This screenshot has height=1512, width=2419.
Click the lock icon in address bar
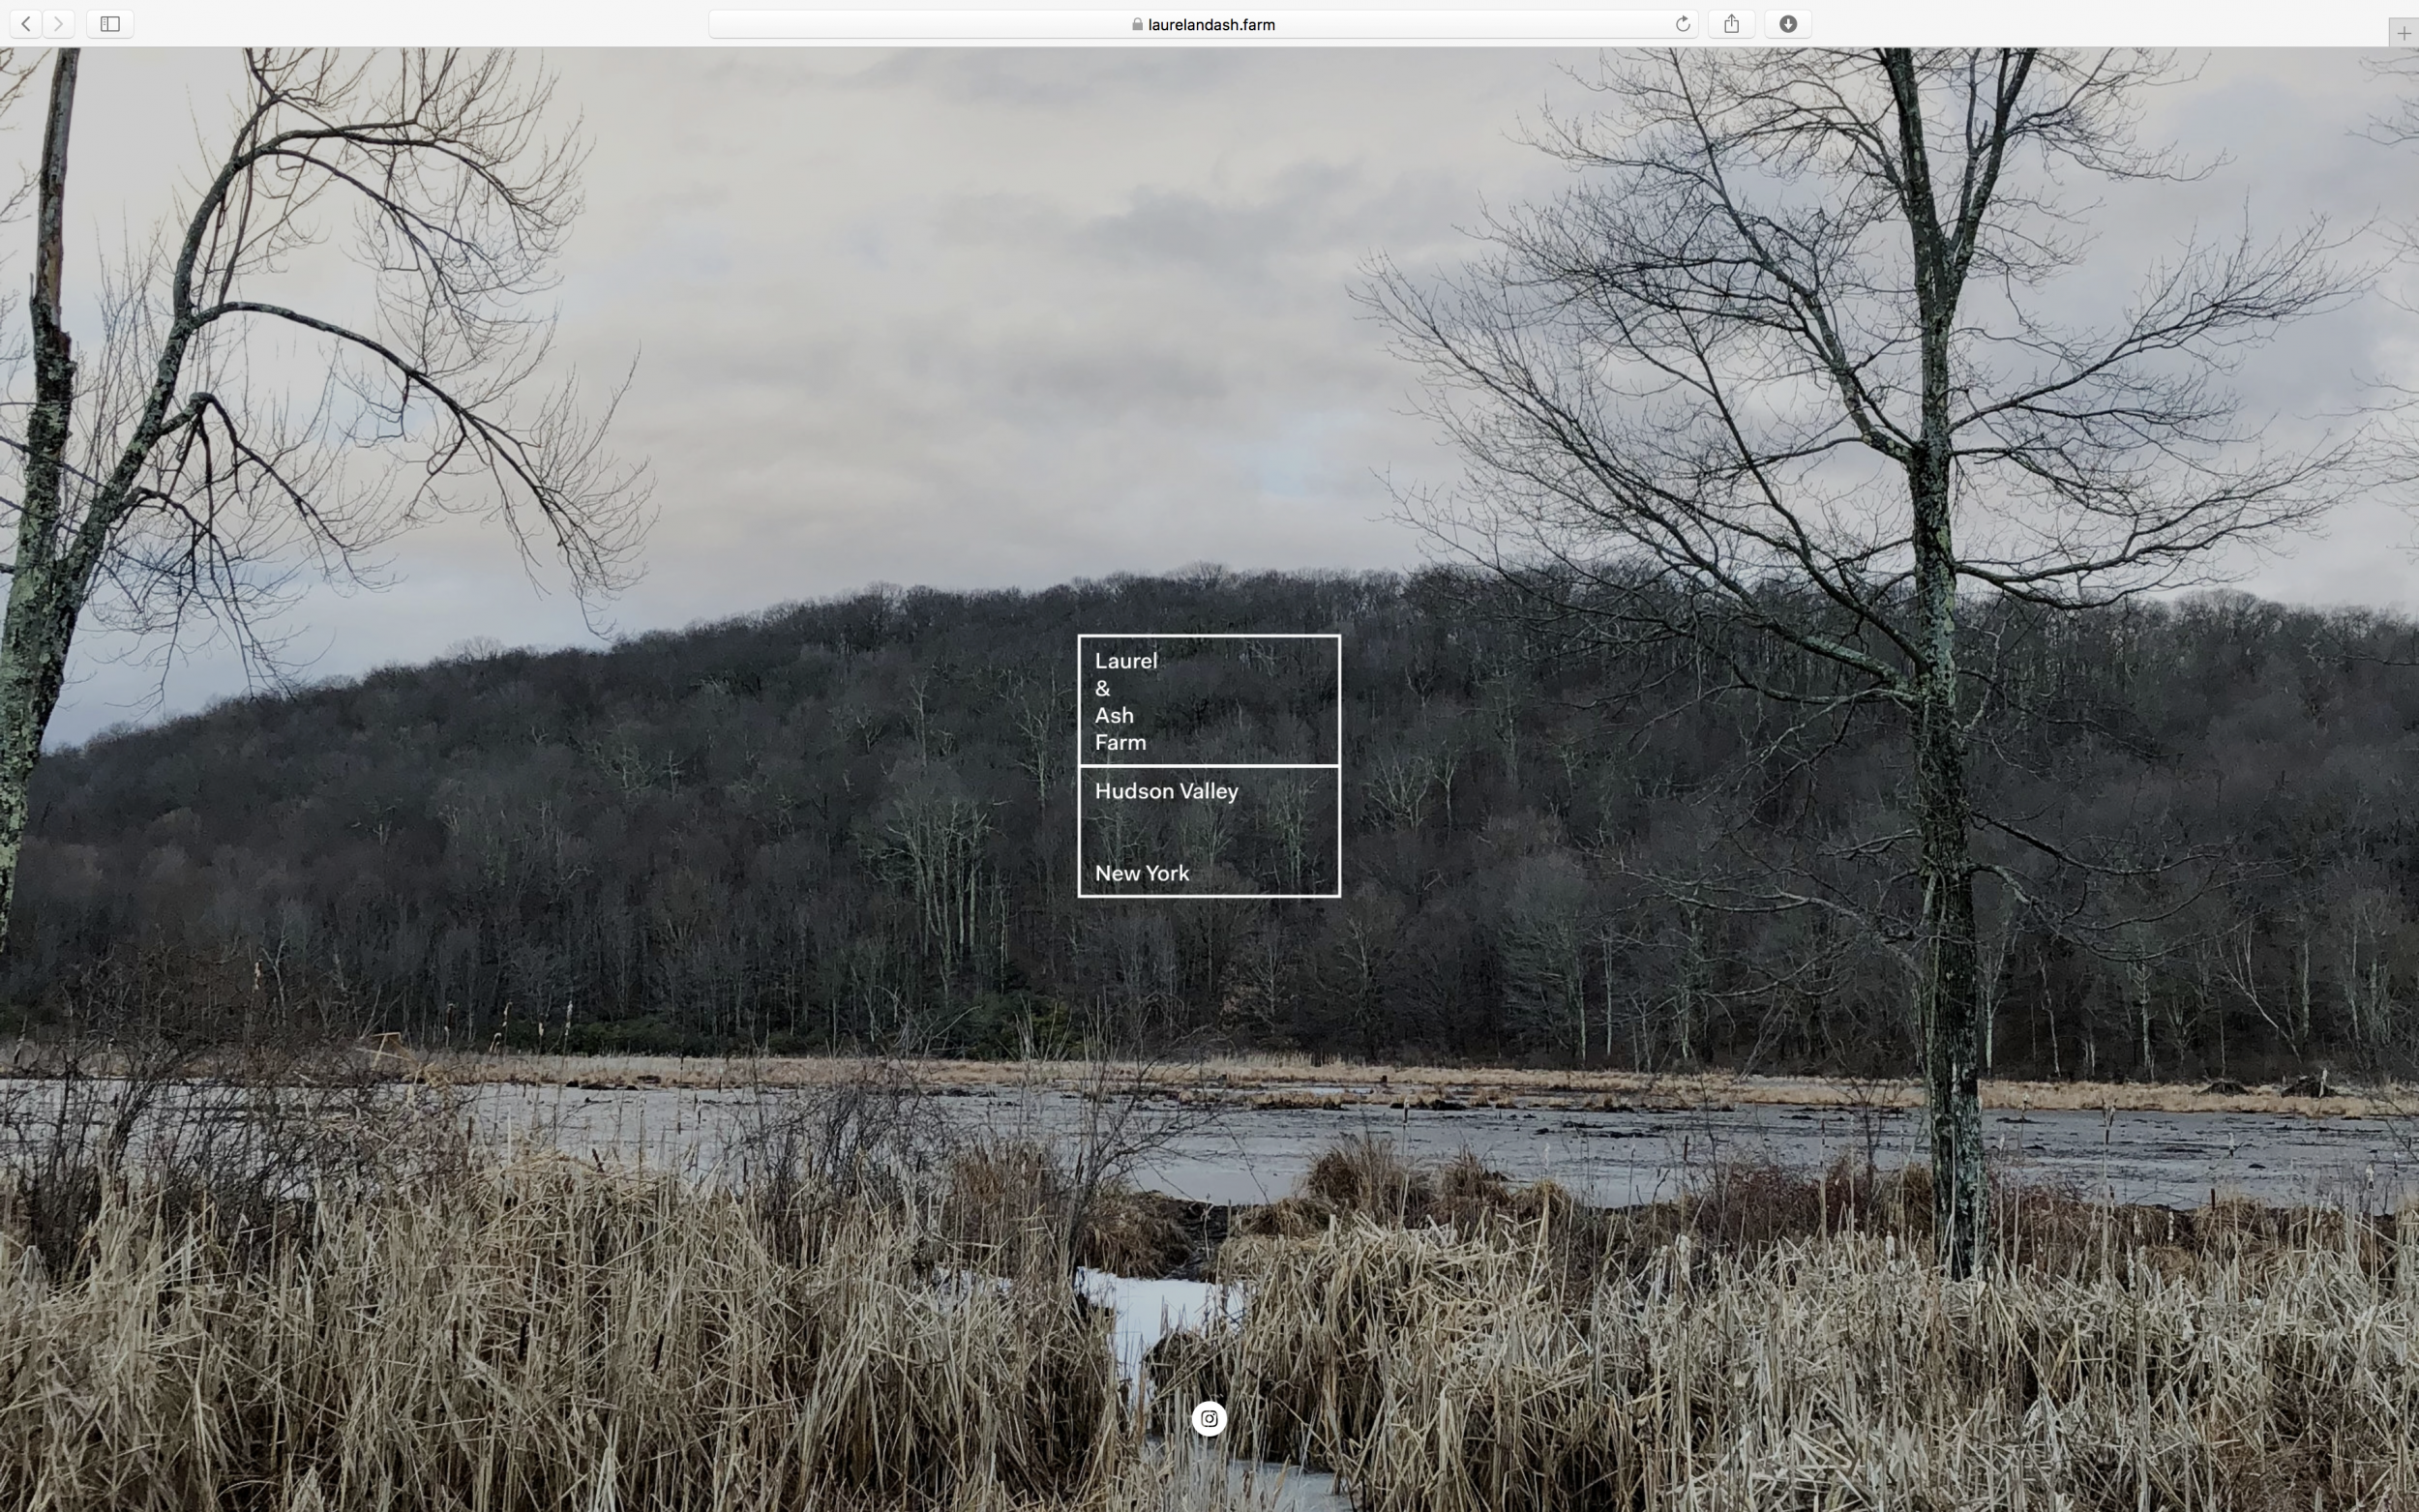coord(1137,24)
